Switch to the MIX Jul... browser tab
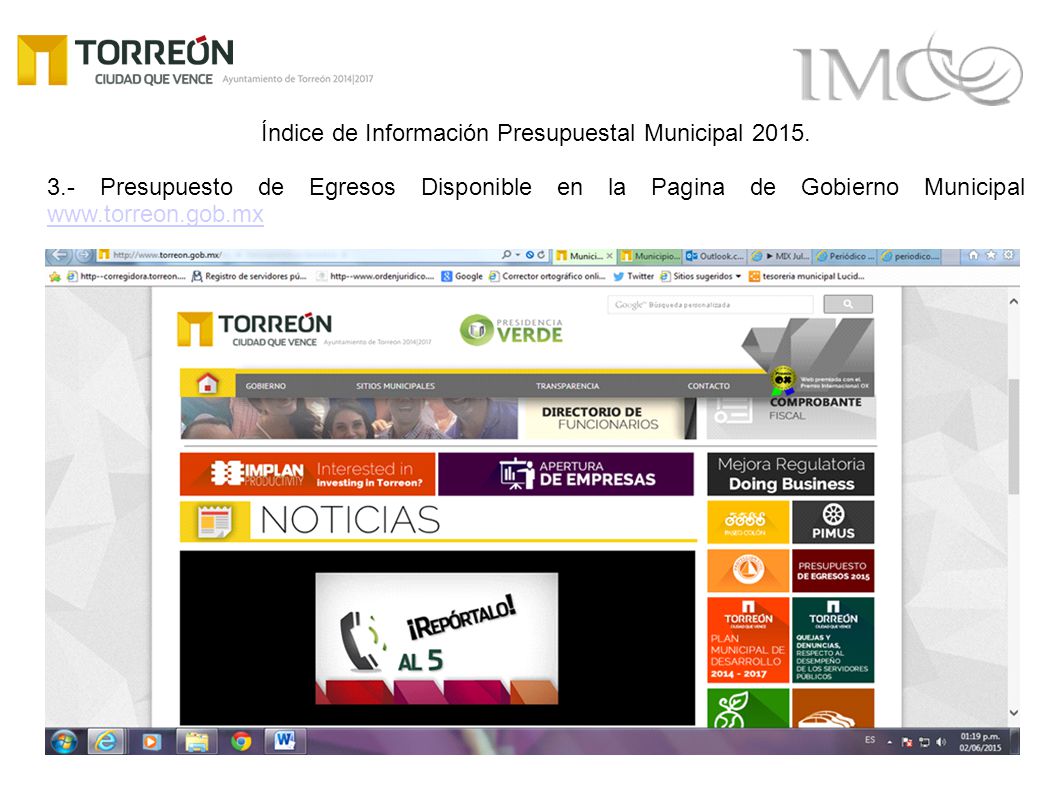1058x793 pixels. (x=780, y=256)
